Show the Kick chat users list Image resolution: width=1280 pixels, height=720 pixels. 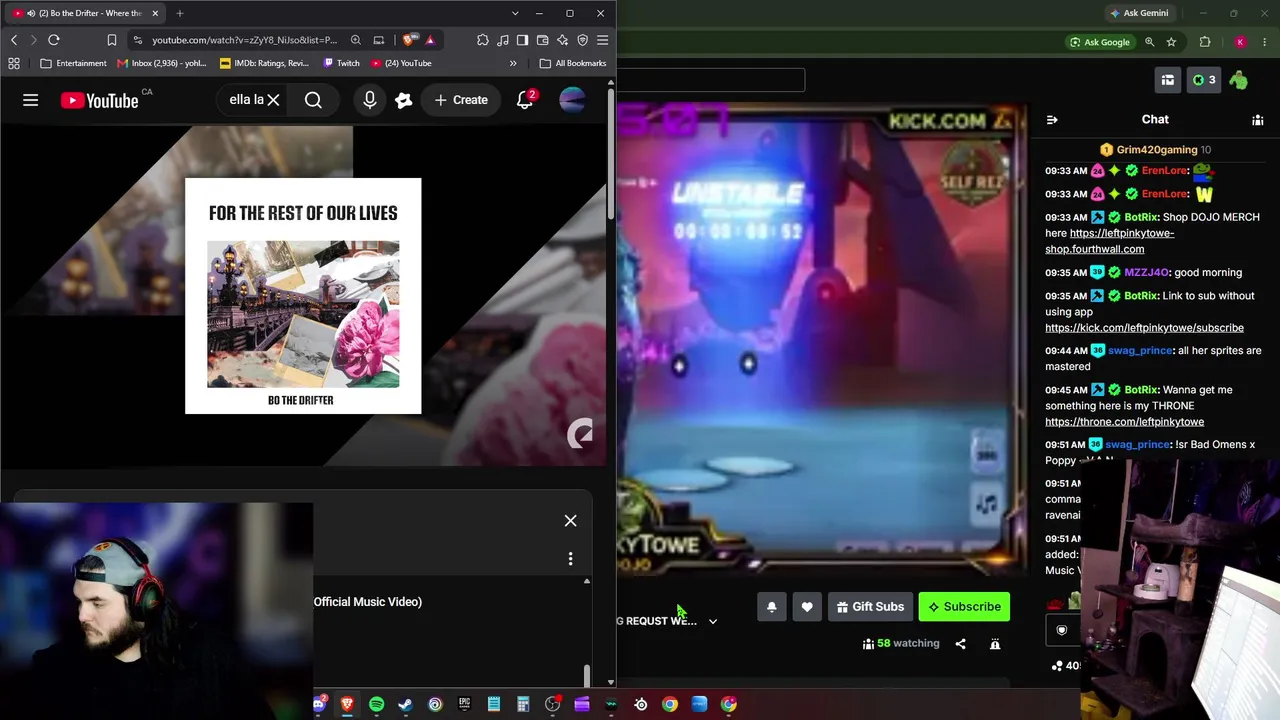[1258, 120]
